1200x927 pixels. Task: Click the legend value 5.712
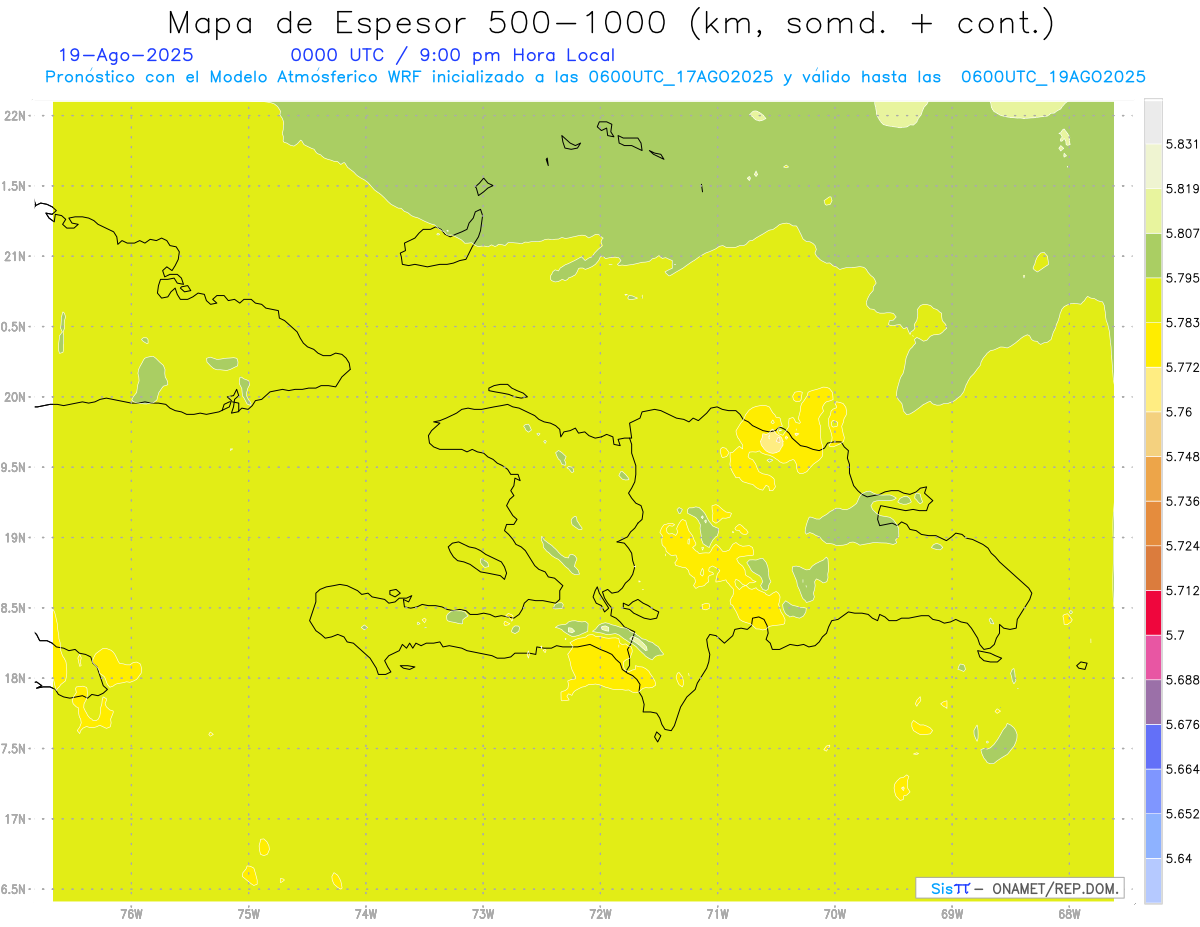[1182, 591]
